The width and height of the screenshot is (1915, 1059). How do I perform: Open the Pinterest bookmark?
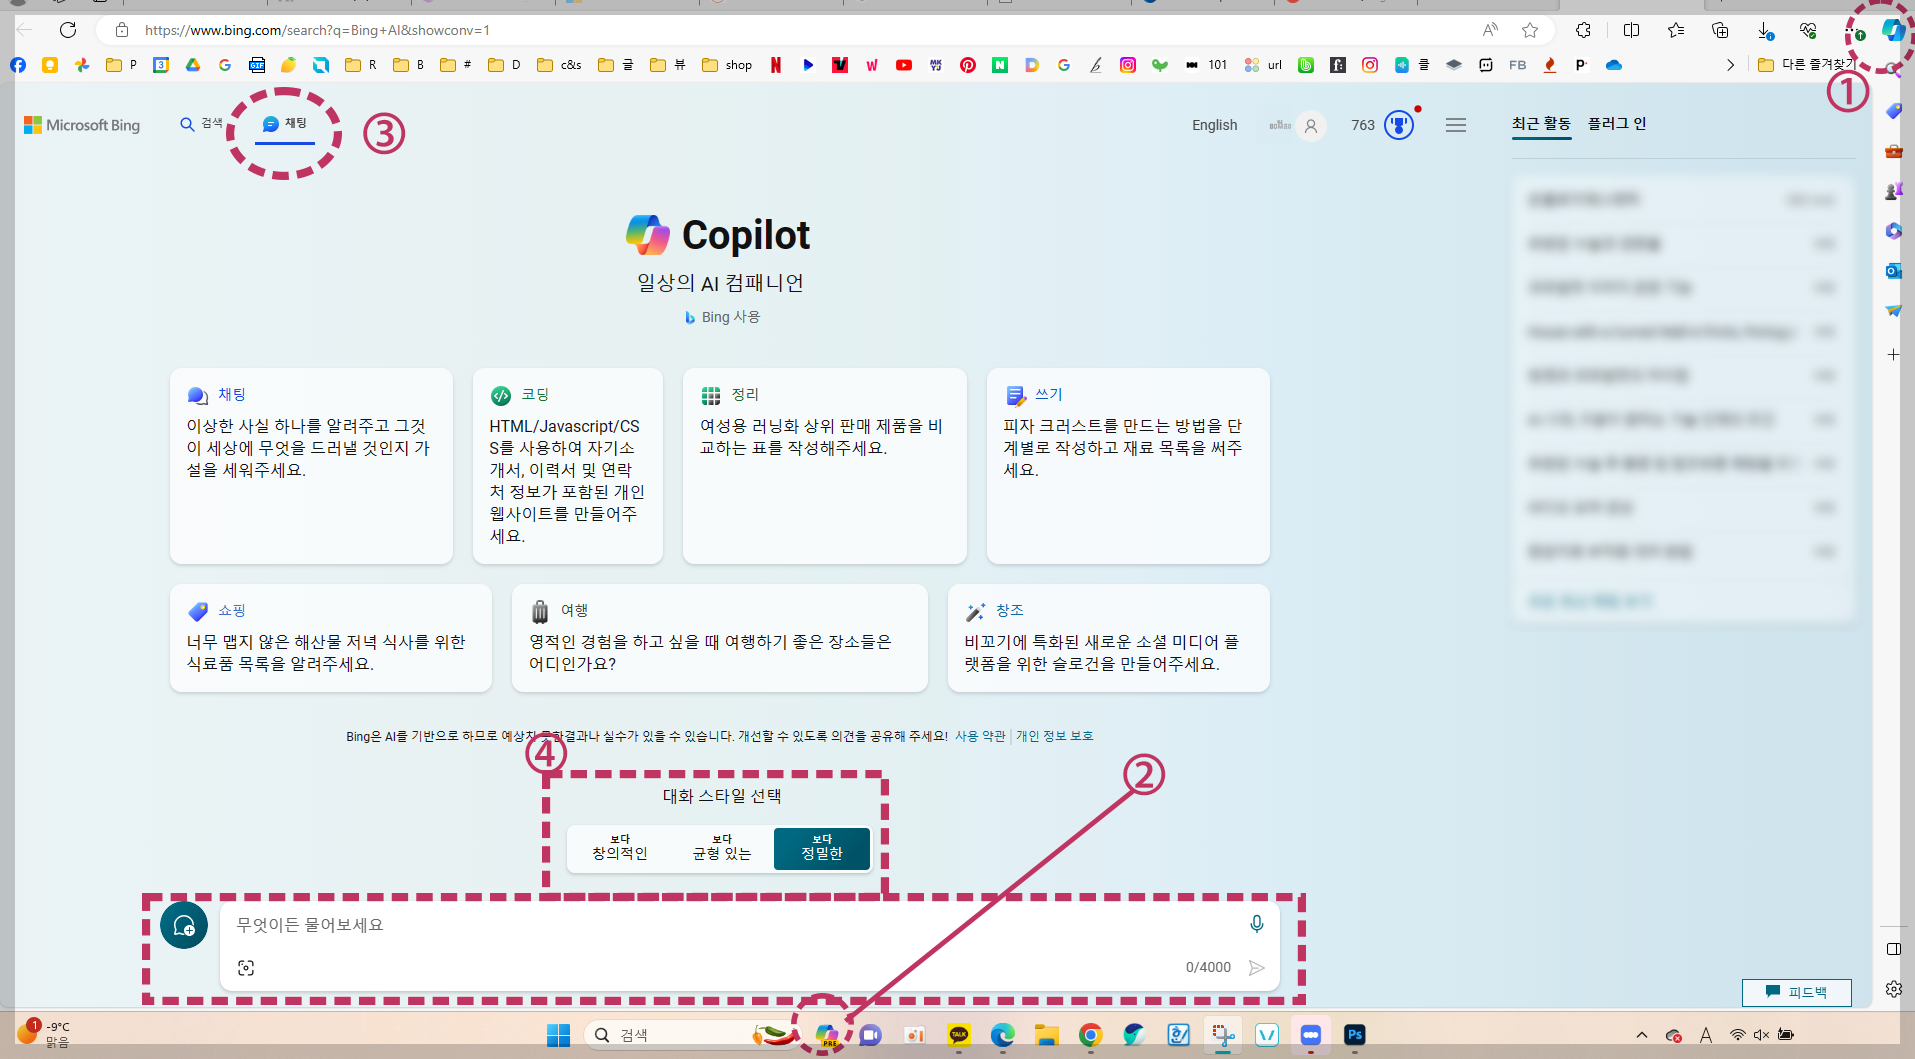click(968, 65)
